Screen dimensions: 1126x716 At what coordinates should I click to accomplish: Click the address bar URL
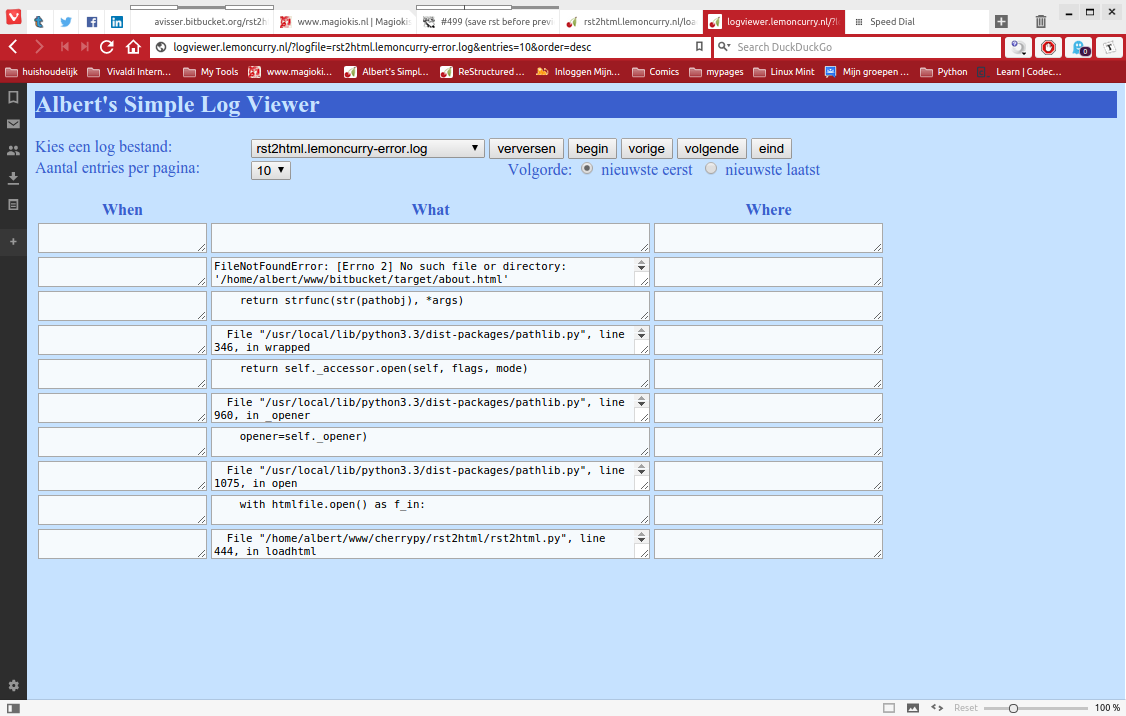(382, 47)
